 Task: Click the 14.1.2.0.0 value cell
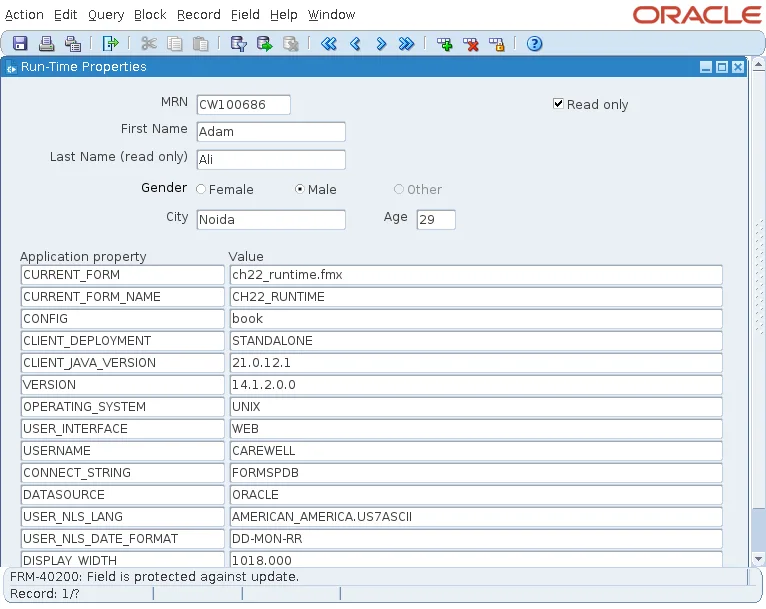pyautogui.click(x=476, y=385)
